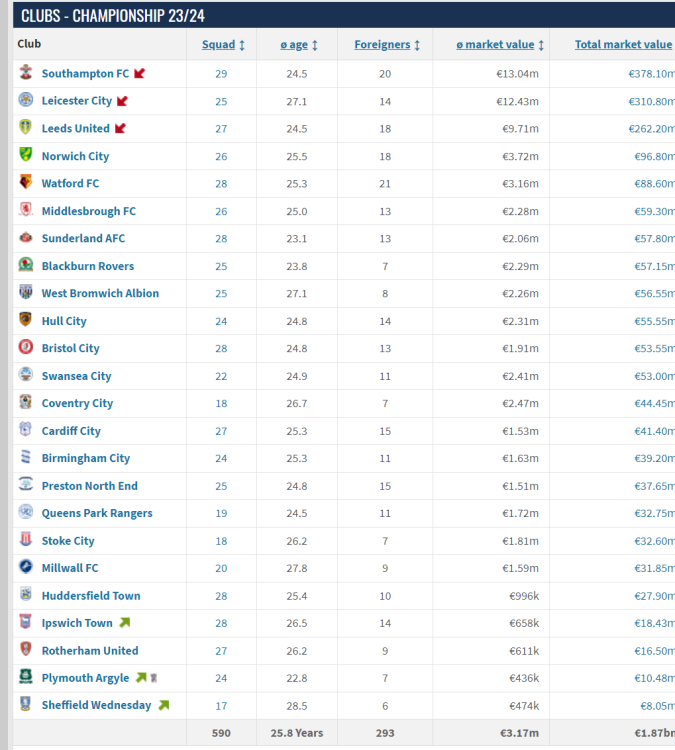The width and height of the screenshot is (675, 750).
Task: Select the total squad count 590
Action: (x=221, y=733)
